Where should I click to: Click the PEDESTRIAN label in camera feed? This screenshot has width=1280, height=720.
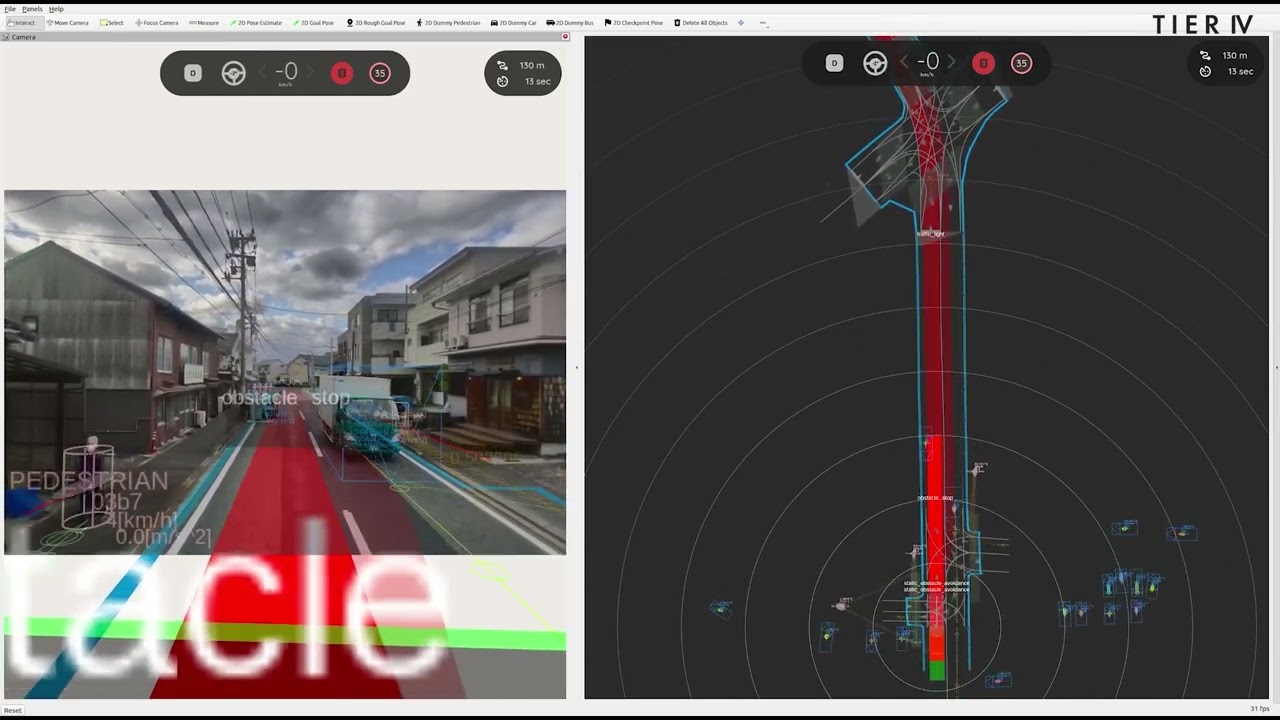[x=89, y=480]
